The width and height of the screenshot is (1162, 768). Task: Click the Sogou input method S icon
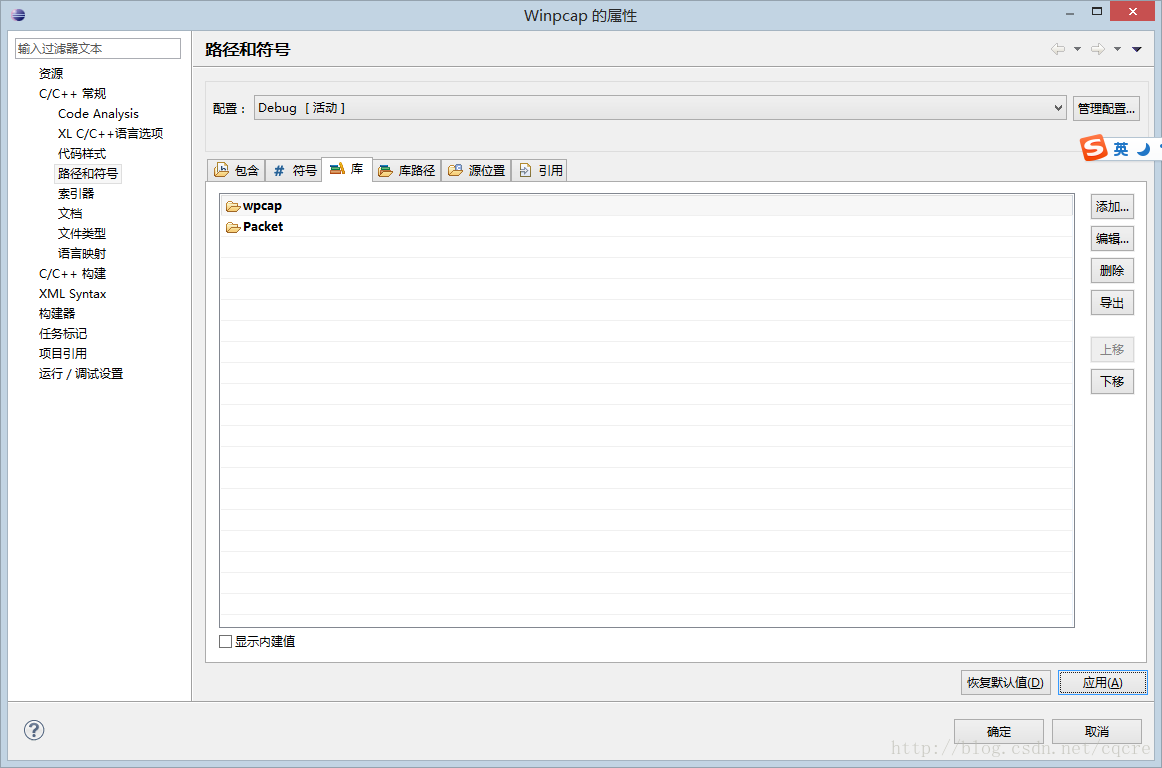(1093, 148)
